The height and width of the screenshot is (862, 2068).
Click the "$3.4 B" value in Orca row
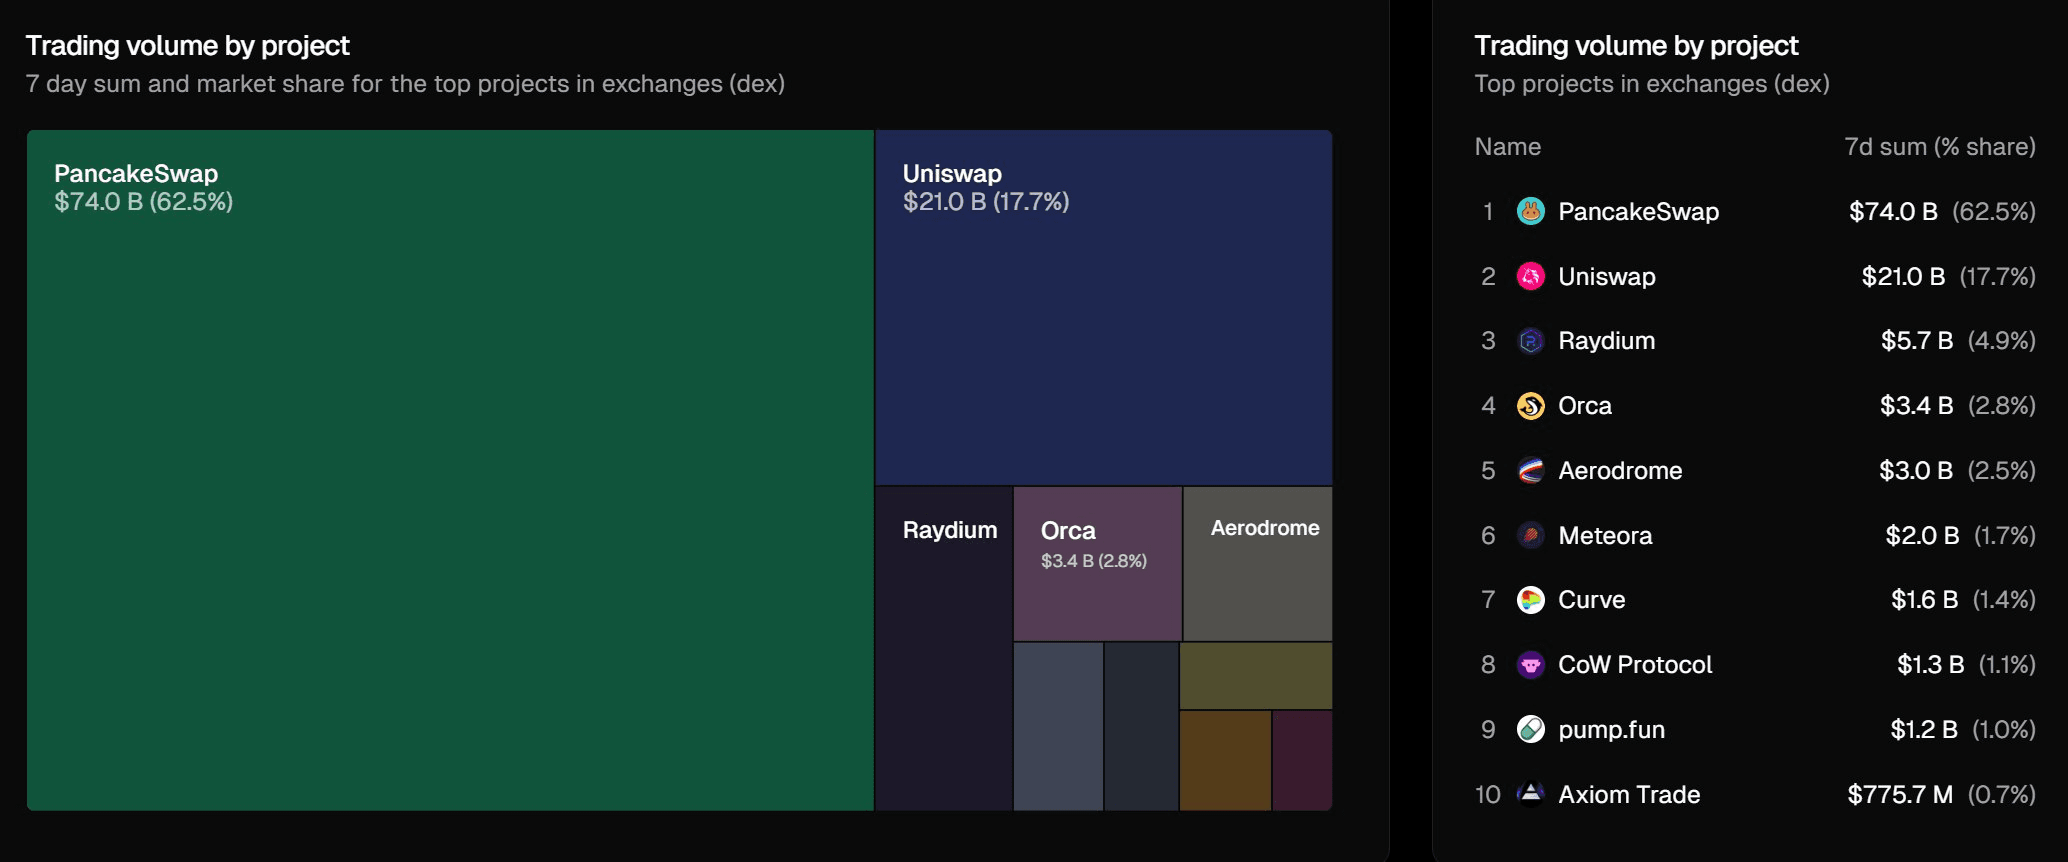pos(1916,406)
